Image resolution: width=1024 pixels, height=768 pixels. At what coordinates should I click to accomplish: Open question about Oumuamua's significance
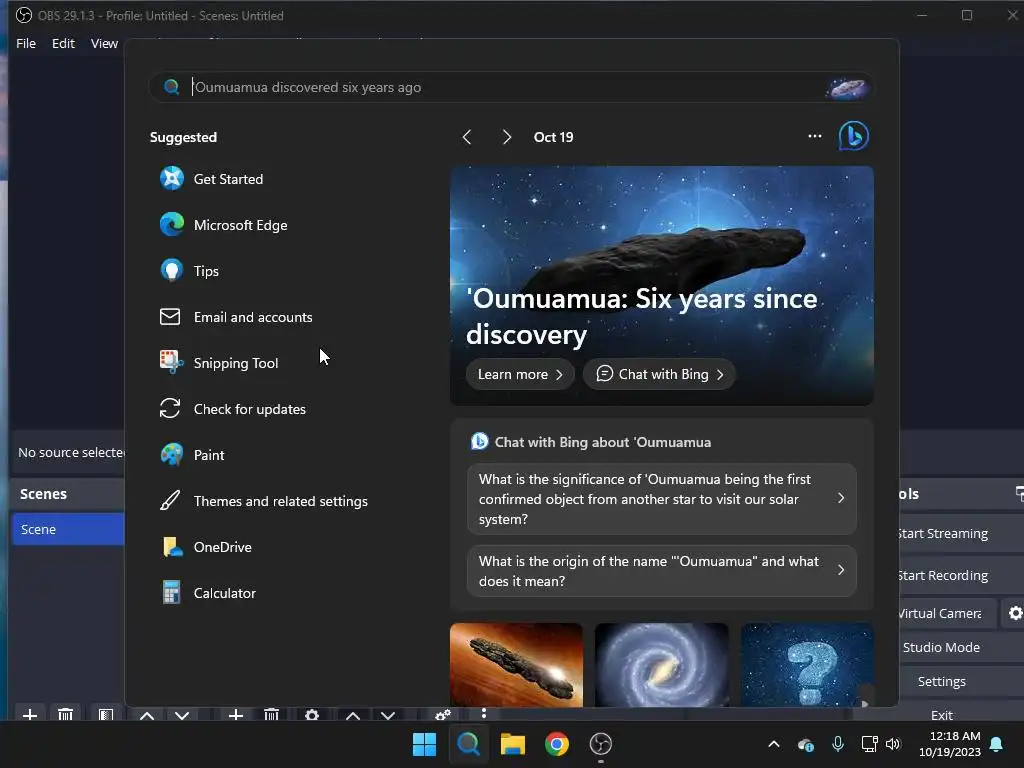[662, 499]
